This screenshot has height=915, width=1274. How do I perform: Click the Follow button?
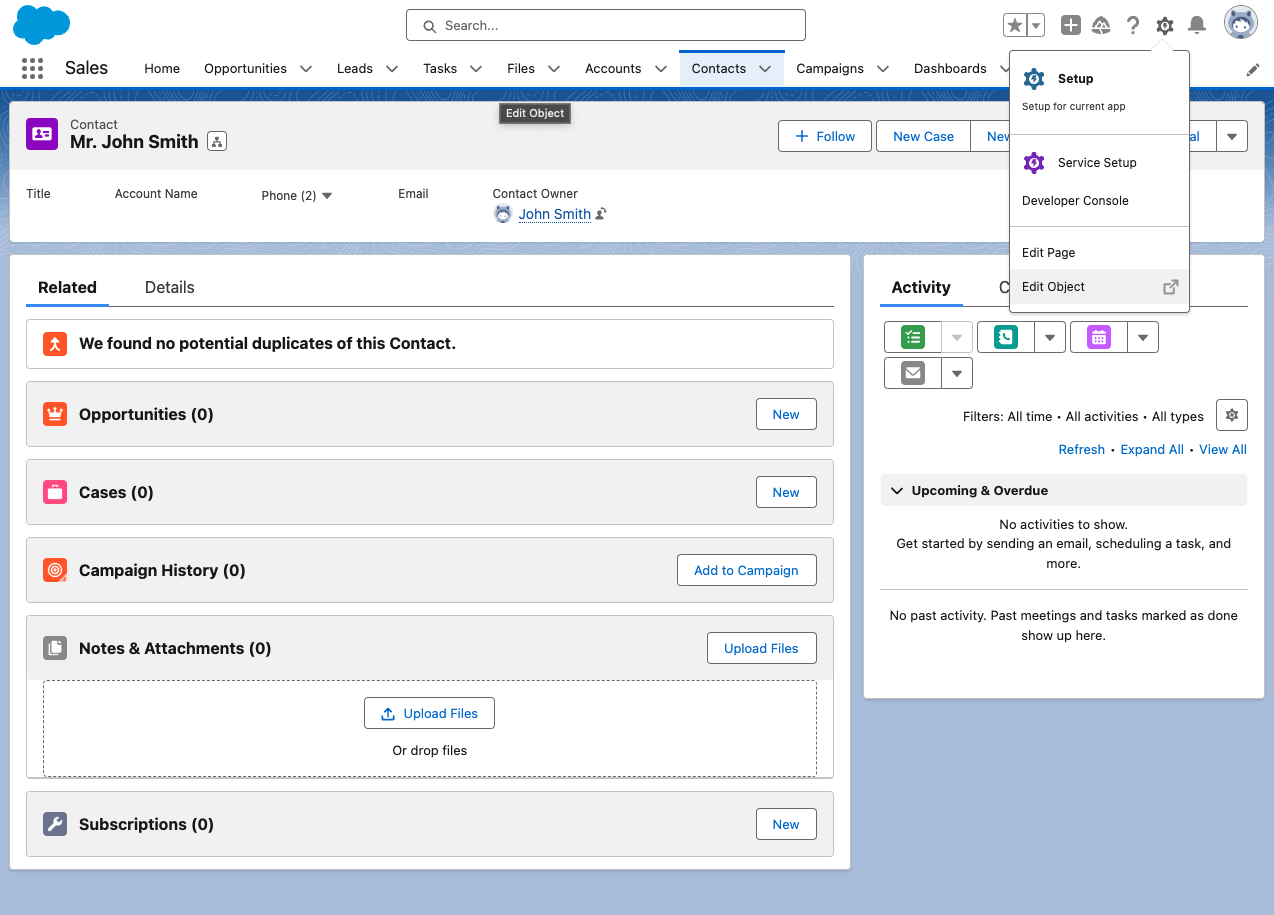(825, 137)
